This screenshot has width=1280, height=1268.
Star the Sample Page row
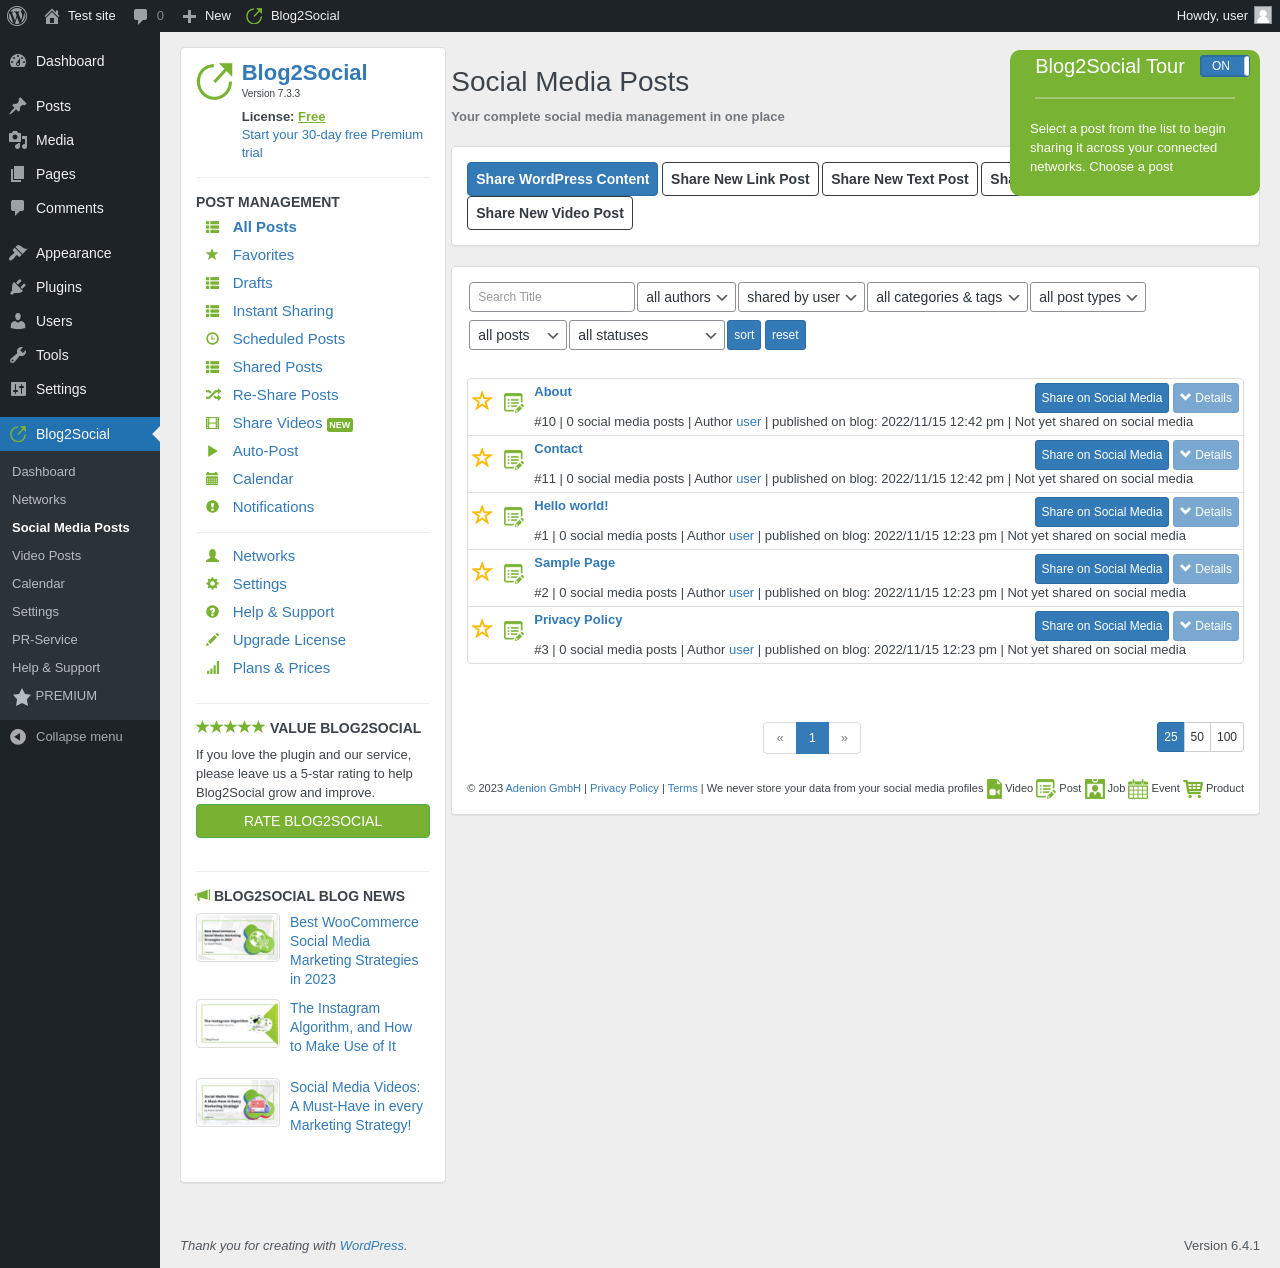tap(482, 572)
